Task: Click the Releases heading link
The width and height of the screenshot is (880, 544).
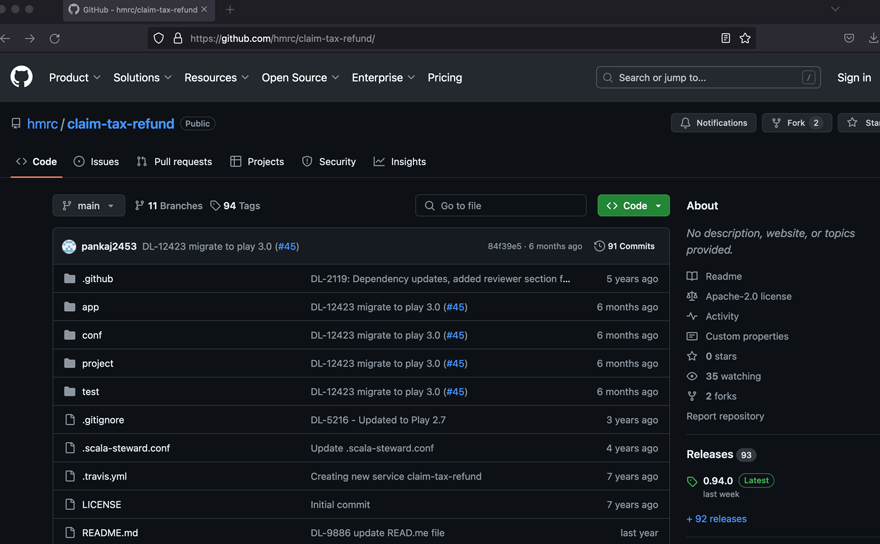Action: click(709, 454)
